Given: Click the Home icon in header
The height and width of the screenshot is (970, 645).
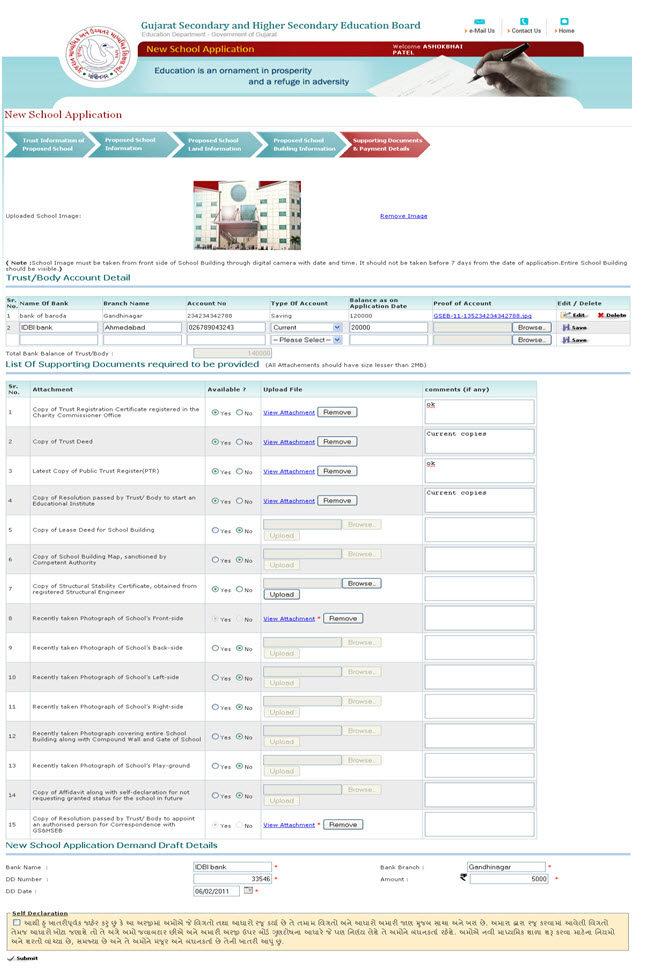Looking at the screenshot, I should pos(564,22).
